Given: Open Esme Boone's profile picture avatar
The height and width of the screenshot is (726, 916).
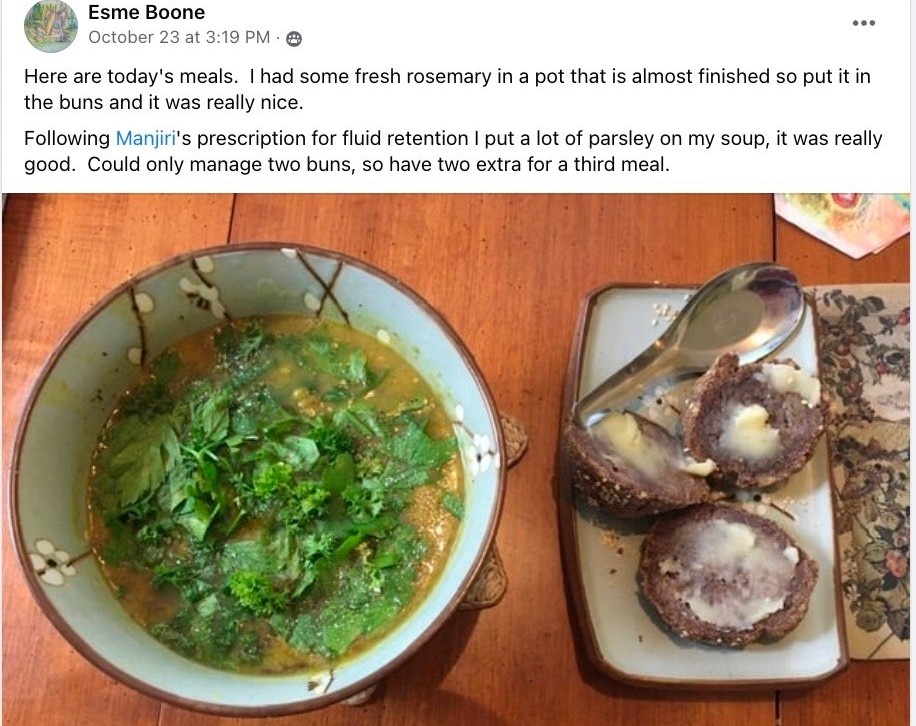Looking at the screenshot, I should (51, 25).
